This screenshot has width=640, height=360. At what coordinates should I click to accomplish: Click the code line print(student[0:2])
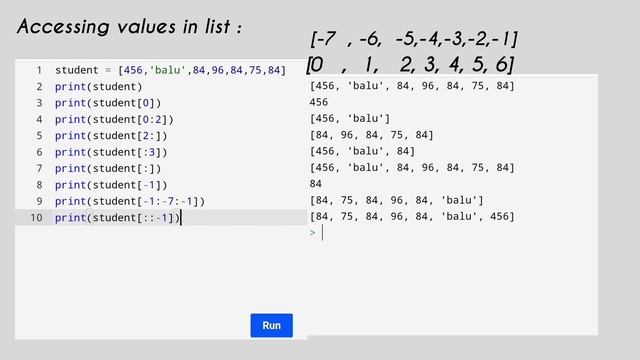coord(114,119)
